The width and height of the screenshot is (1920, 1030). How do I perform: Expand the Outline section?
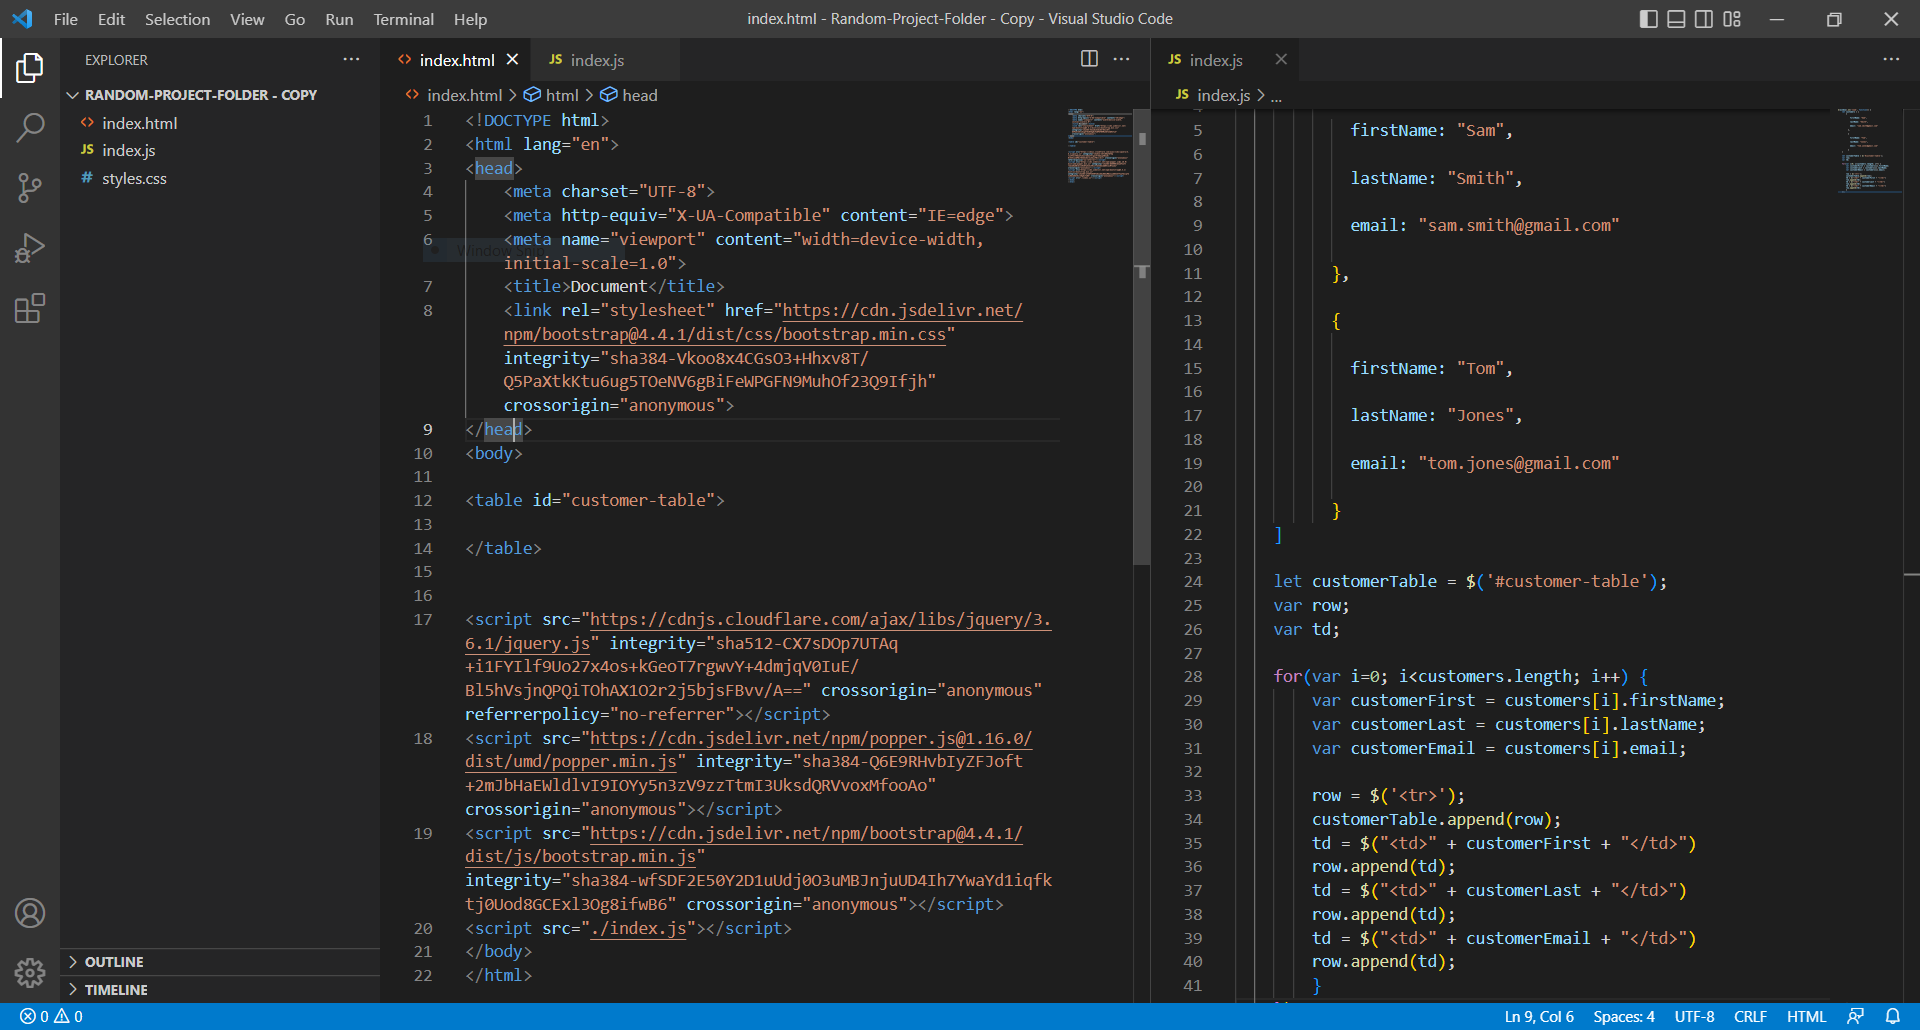point(114,962)
